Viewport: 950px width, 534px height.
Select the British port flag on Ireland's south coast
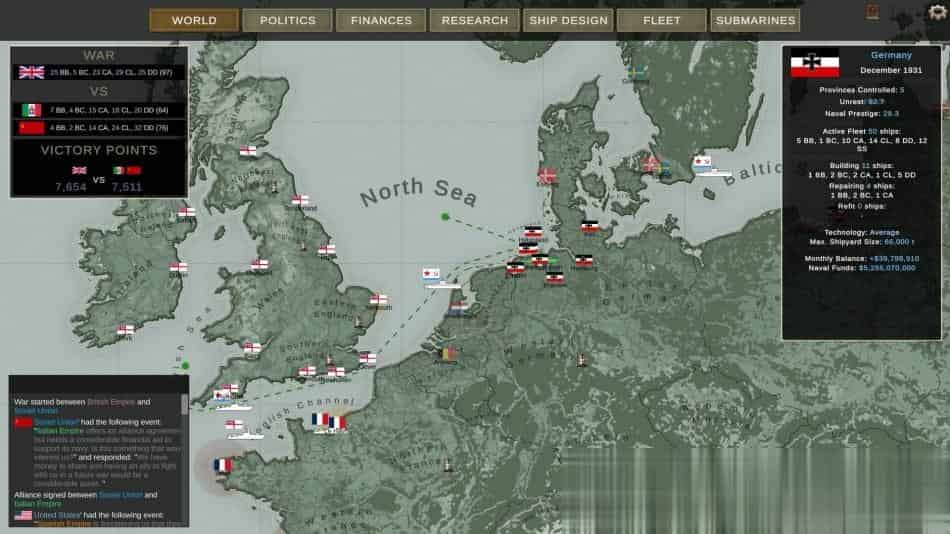126,330
